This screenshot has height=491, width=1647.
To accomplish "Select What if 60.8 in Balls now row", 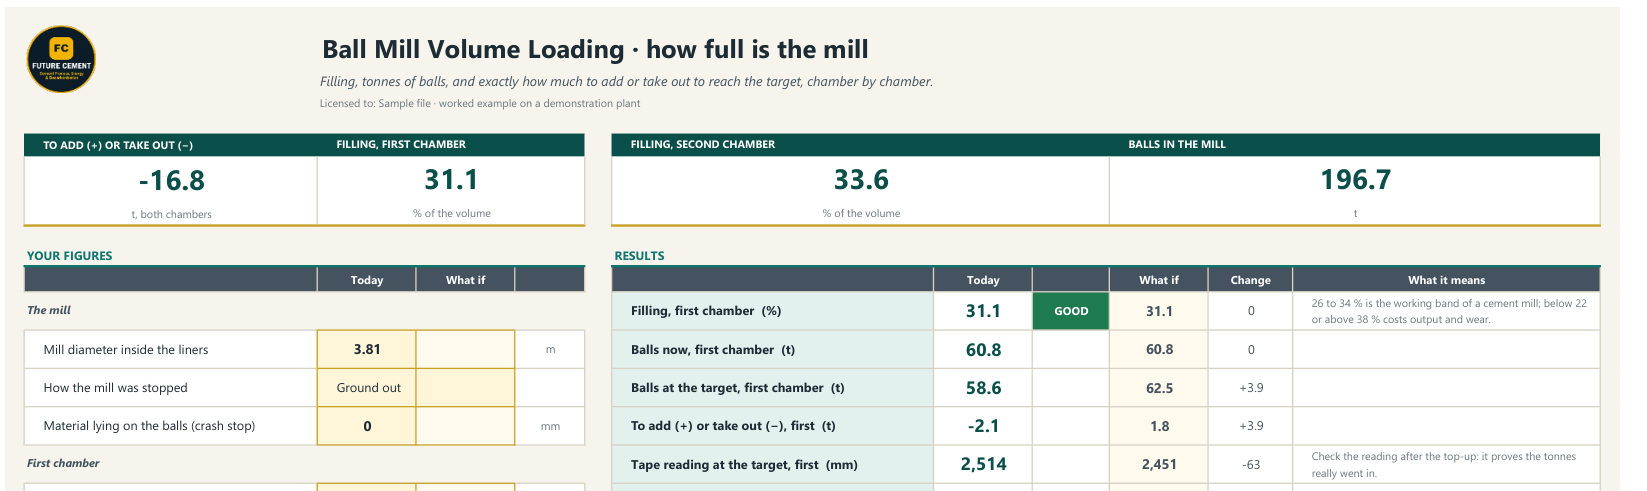I will pos(1159,350).
